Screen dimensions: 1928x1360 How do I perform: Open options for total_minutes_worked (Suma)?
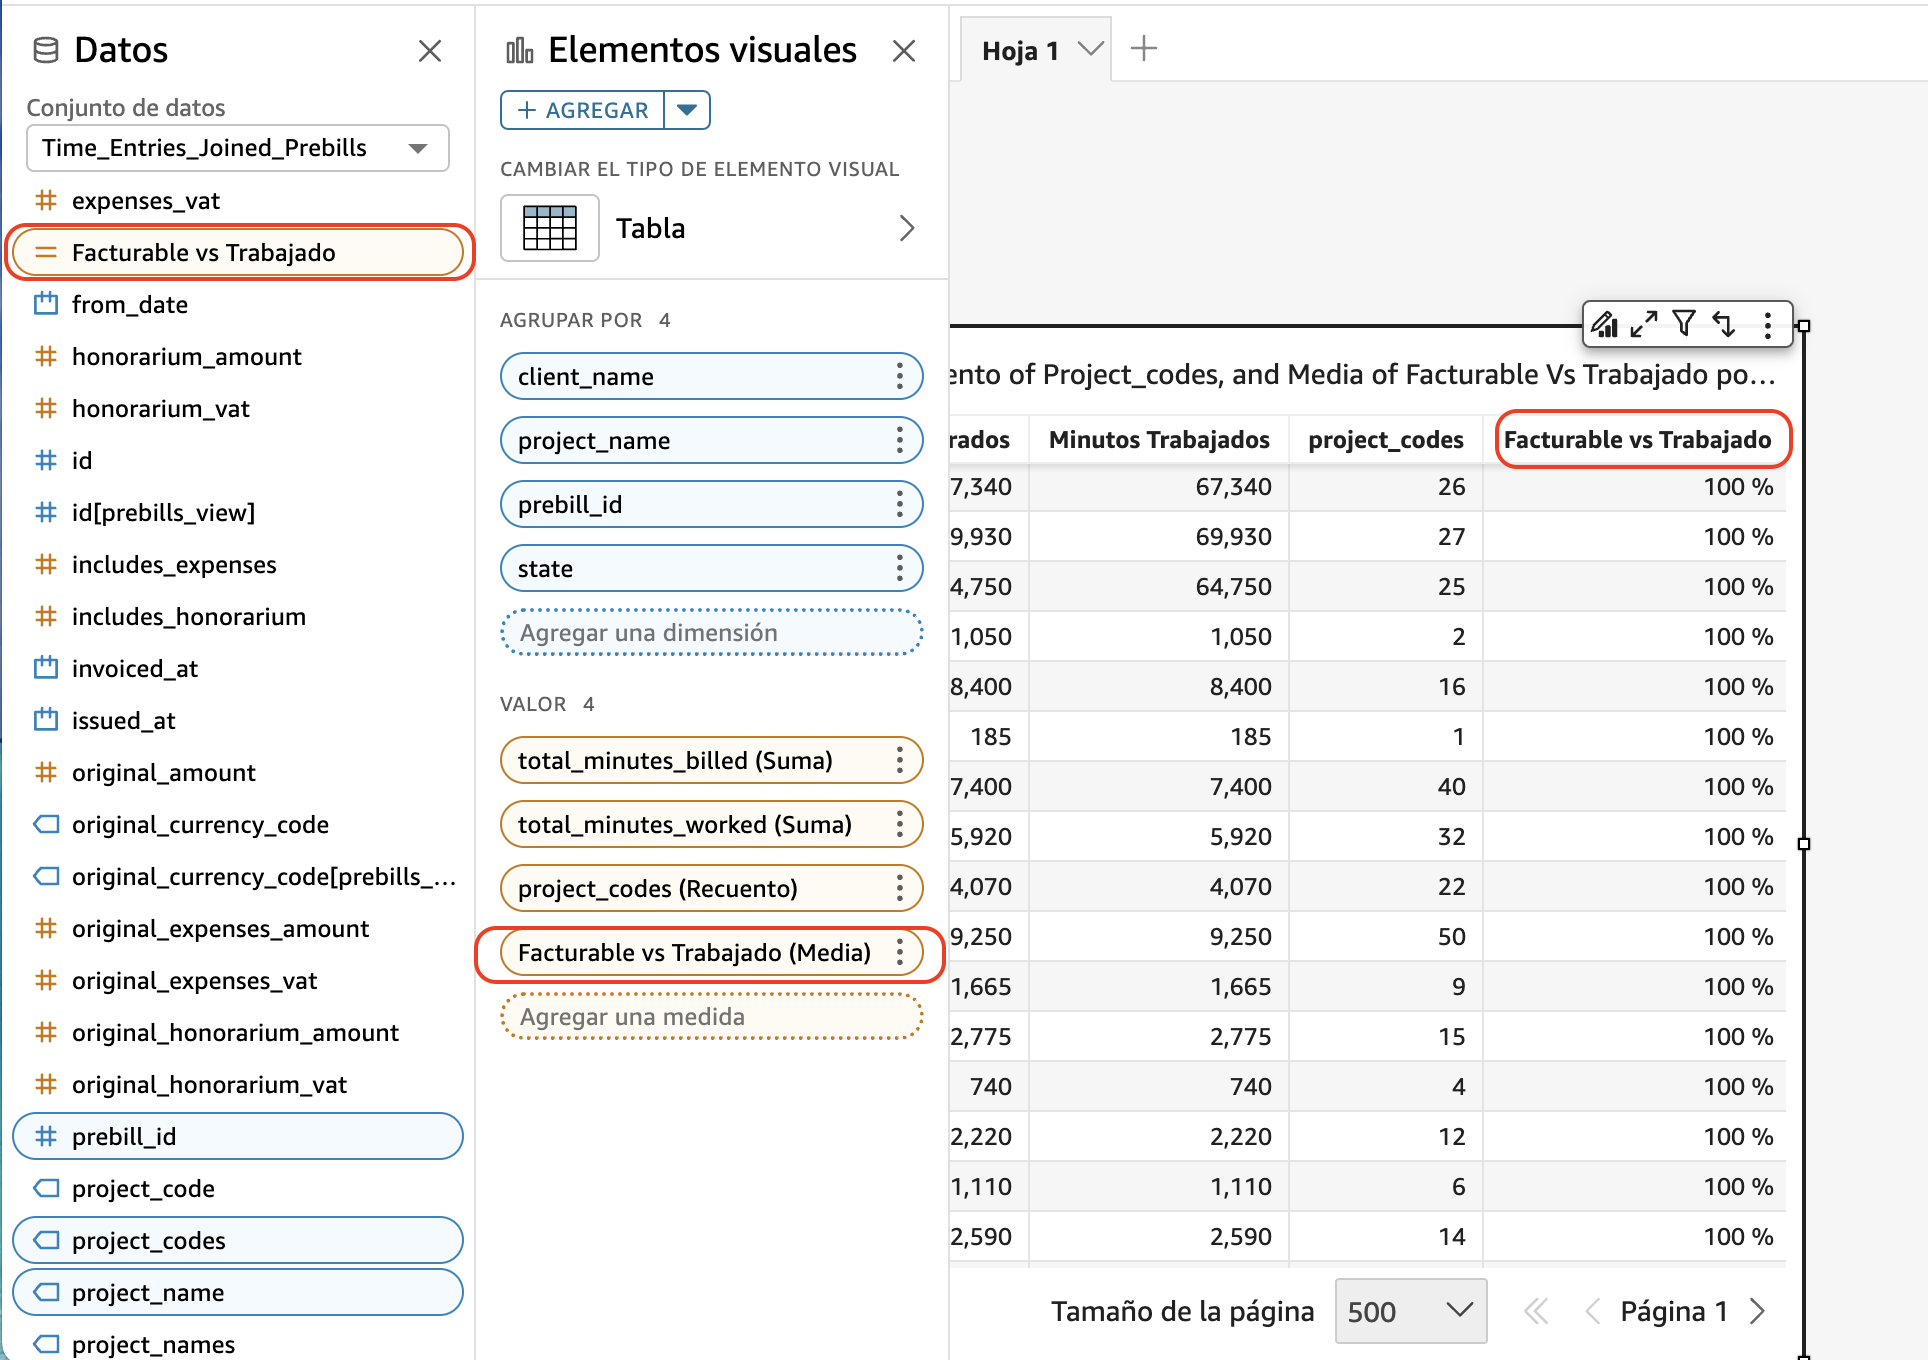[x=900, y=825]
